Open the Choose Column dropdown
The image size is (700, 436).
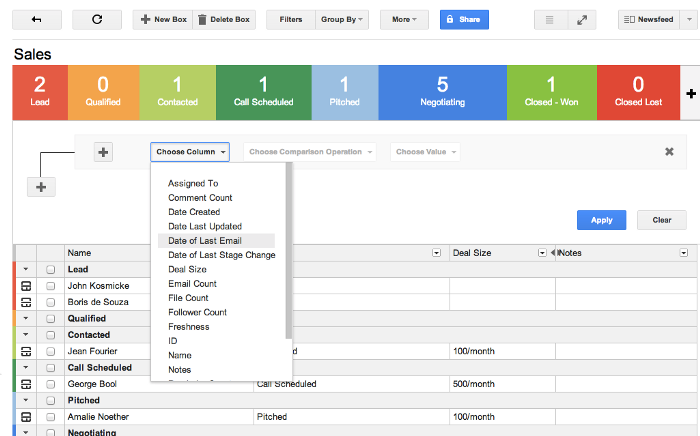190,152
